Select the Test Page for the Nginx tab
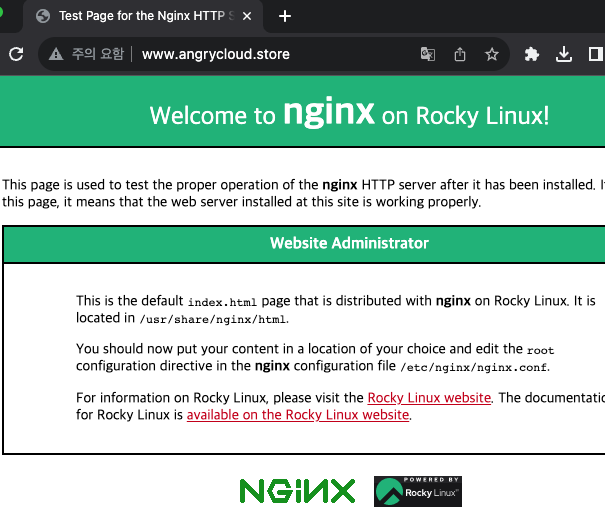Screen dimensions: 605x519 pyautogui.click(x=143, y=16)
